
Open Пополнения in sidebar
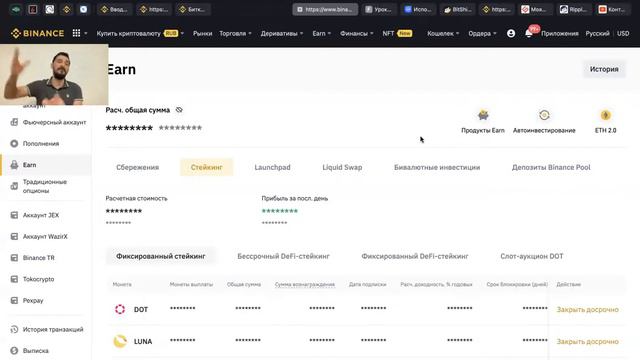pyautogui.click(x=41, y=144)
